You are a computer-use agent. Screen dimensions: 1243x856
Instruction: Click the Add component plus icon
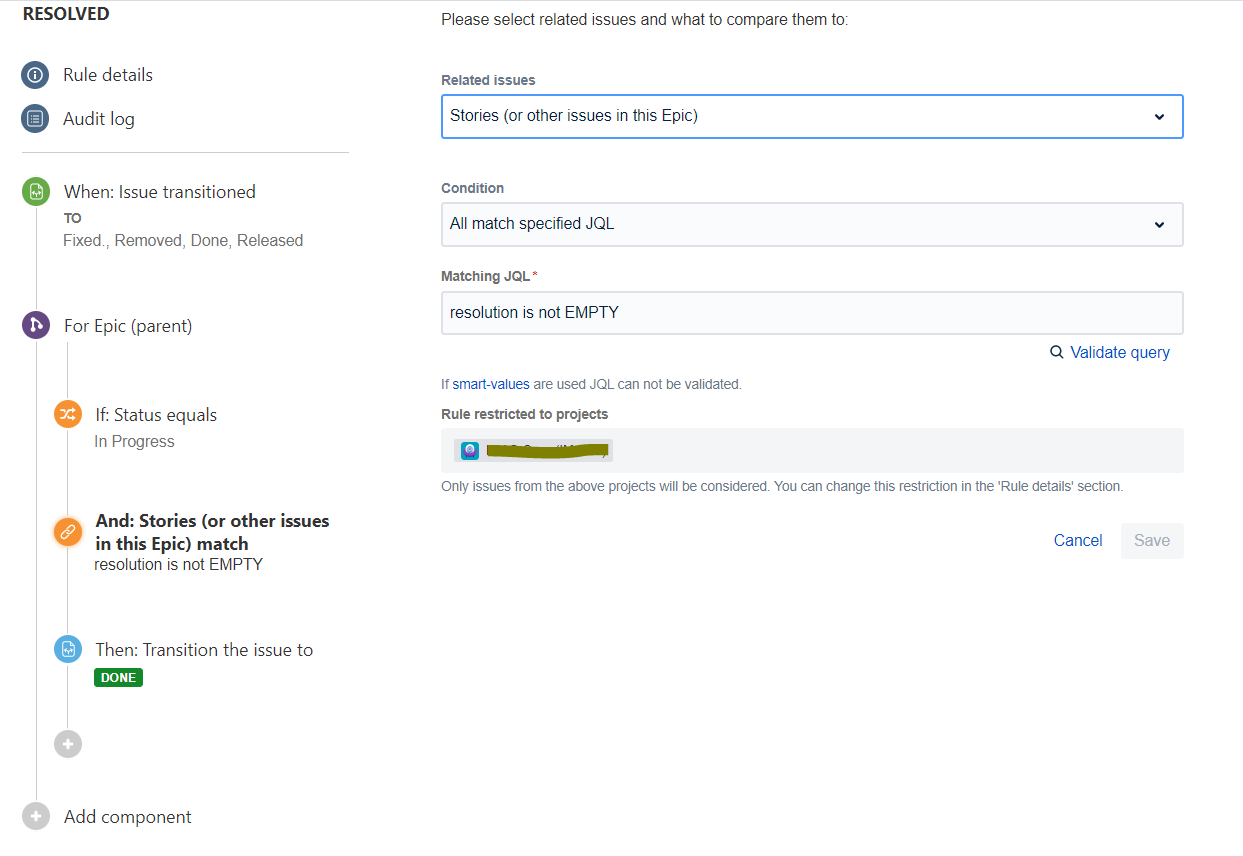[x=36, y=816]
